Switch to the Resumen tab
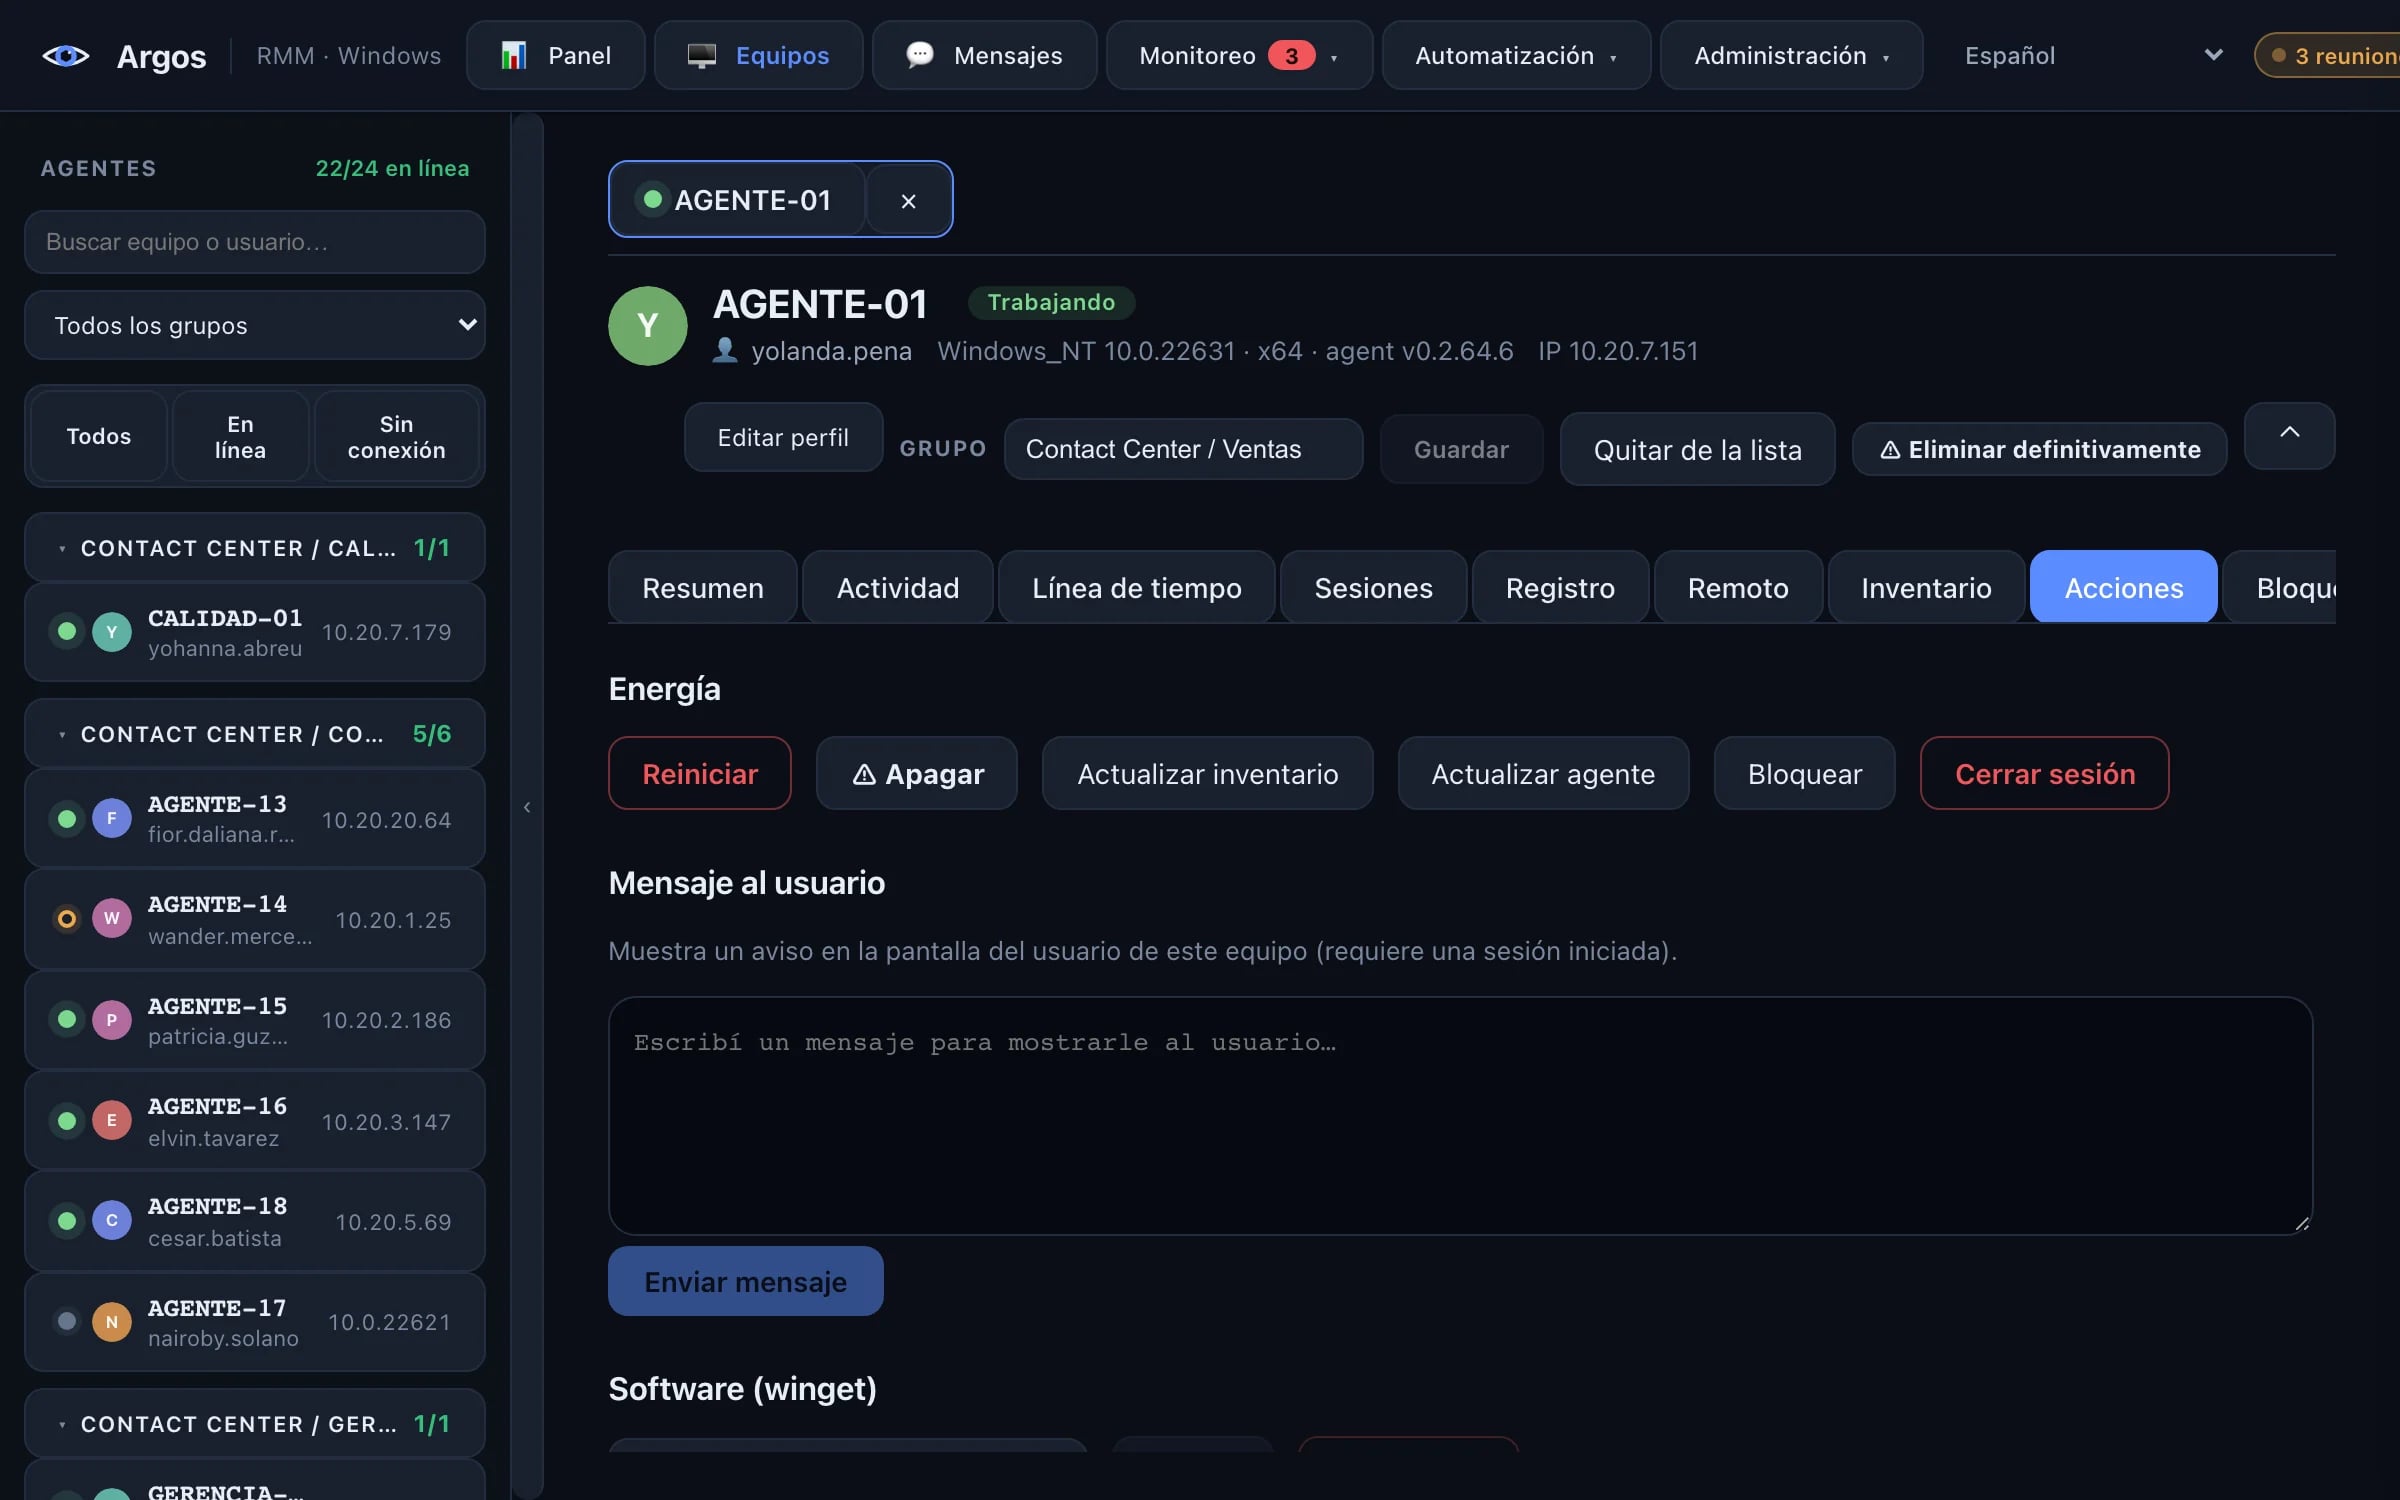This screenshot has height=1500, width=2400. coord(703,587)
